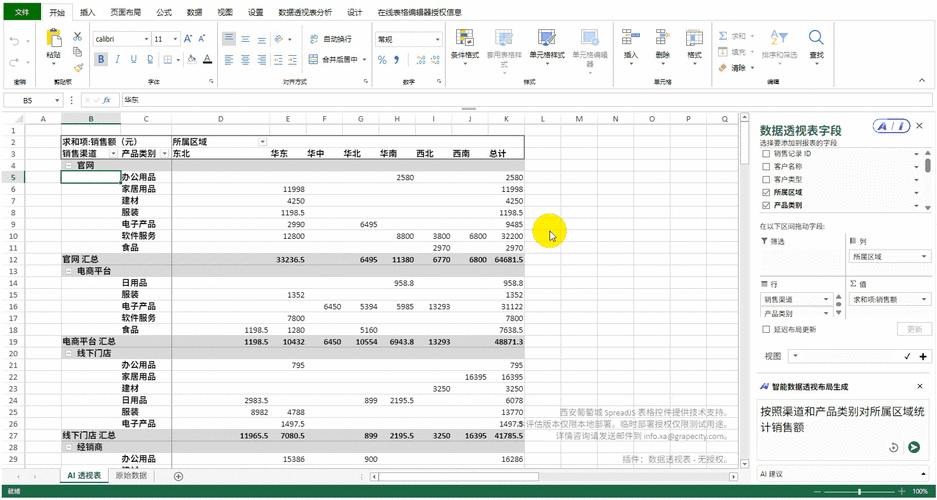Click the Undo arrow icon

[14, 41]
